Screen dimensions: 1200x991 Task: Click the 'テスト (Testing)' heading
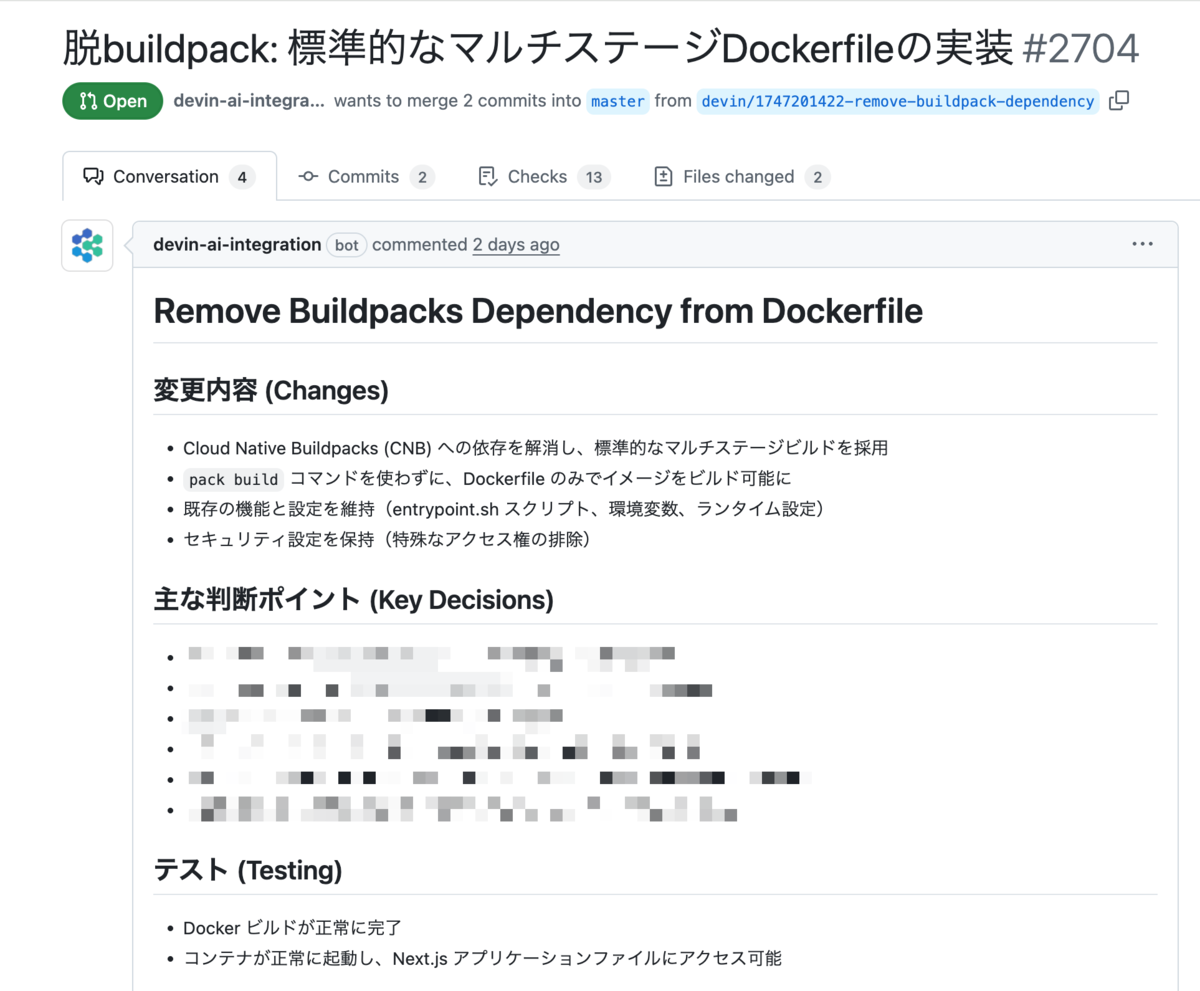[x=248, y=870]
